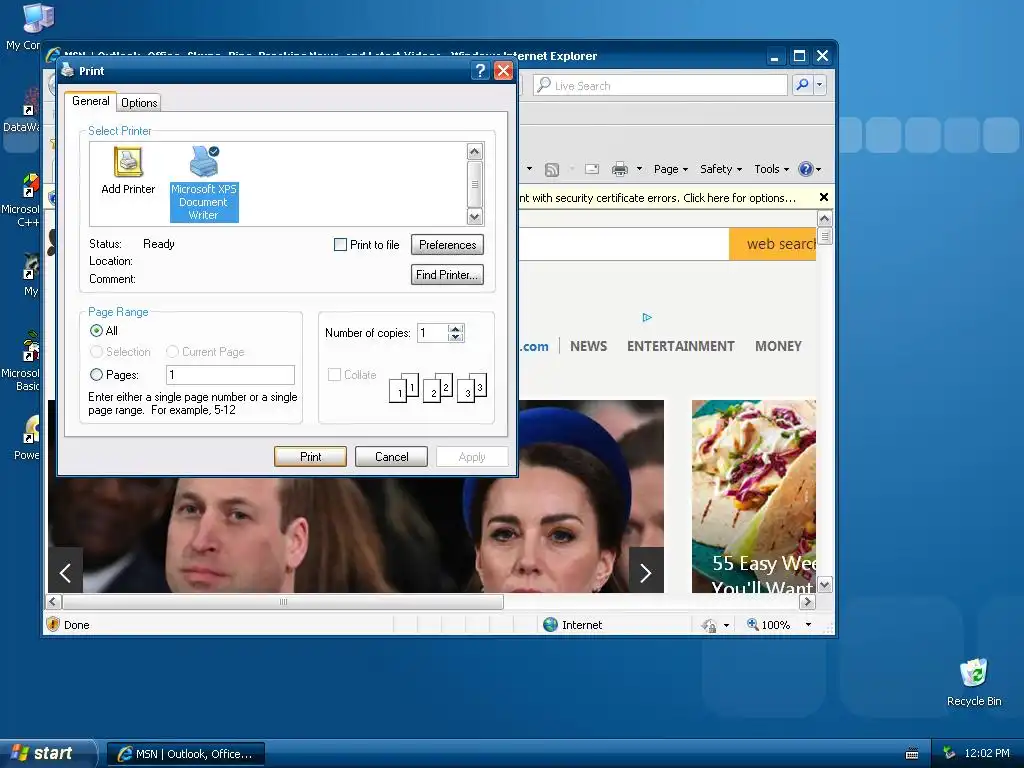Screen dimensions: 1024x768
Task: Click the keyboard icon in system tray
Action: point(912,754)
